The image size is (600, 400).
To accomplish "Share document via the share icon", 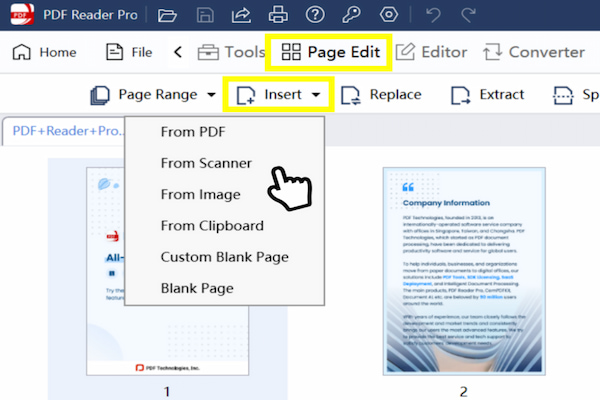I will click(241, 15).
